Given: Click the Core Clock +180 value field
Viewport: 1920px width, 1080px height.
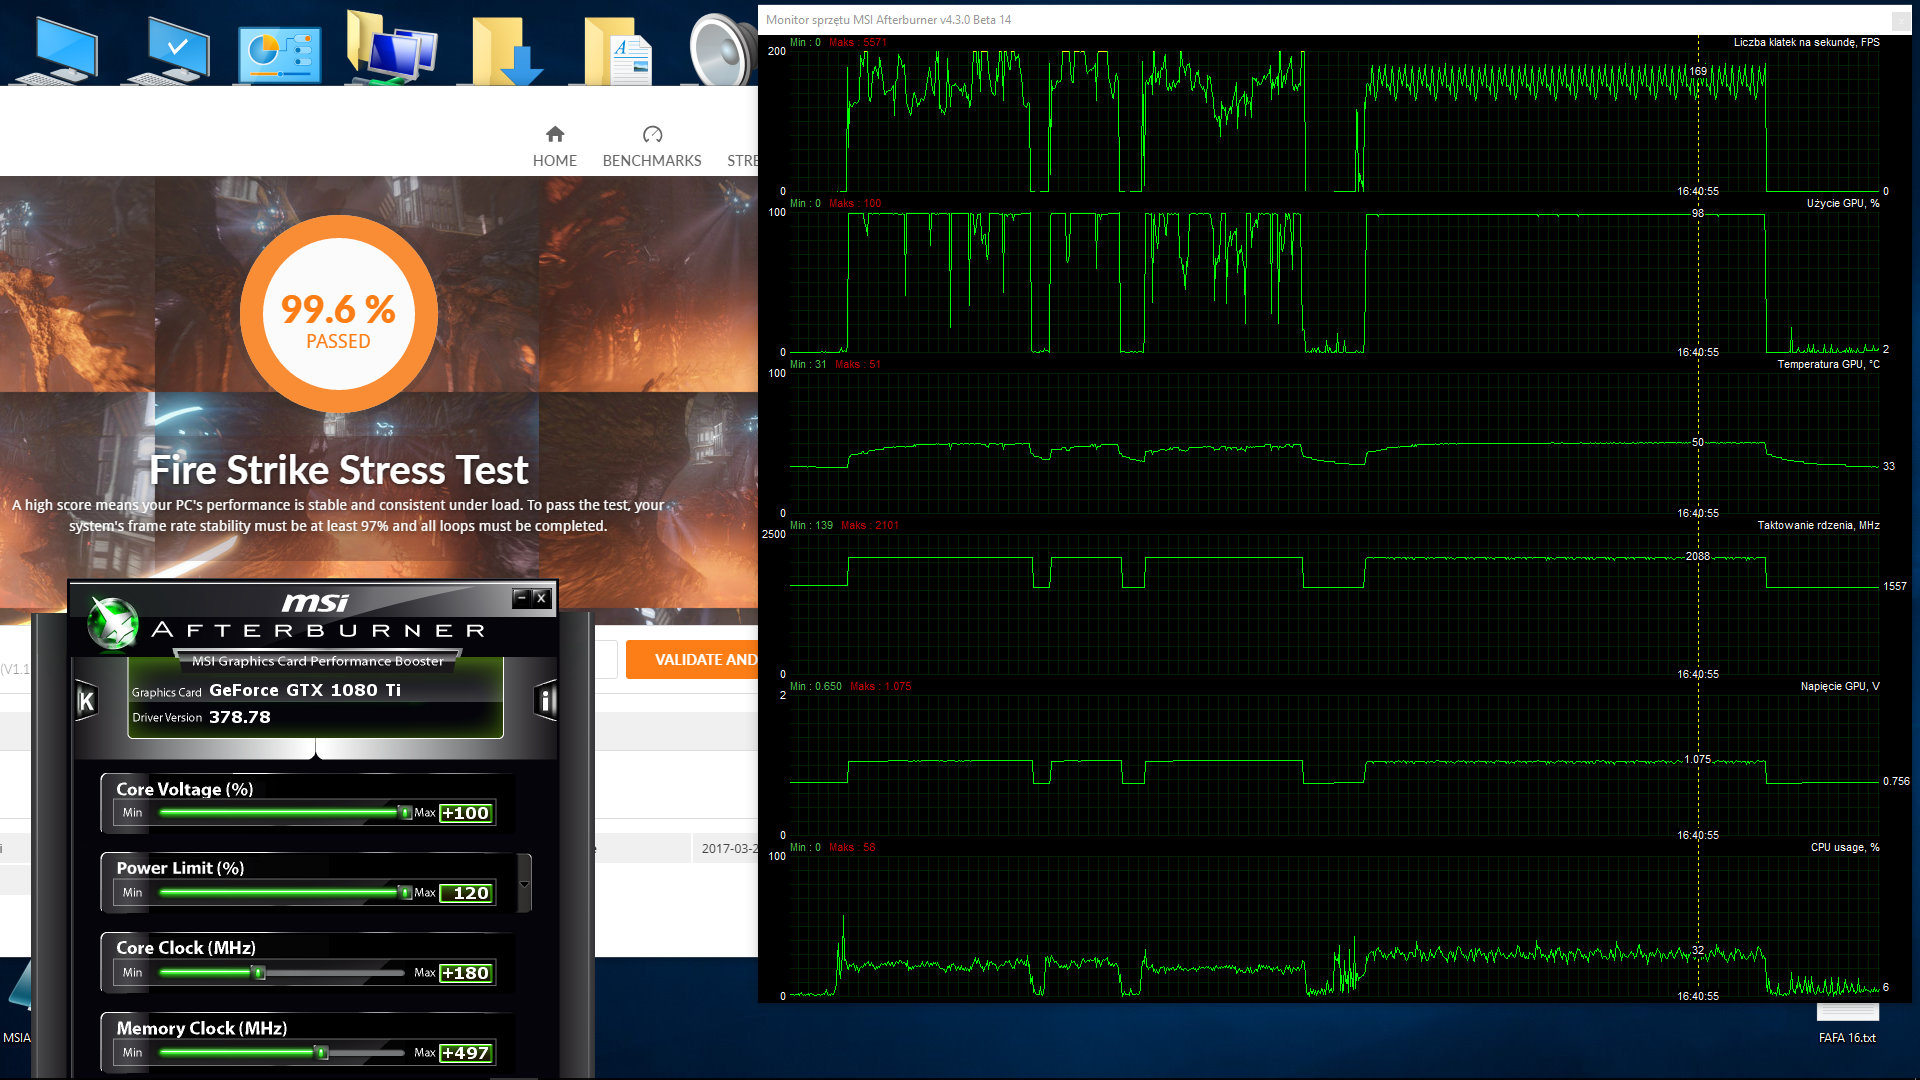Looking at the screenshot, I should tap(466, 973).
